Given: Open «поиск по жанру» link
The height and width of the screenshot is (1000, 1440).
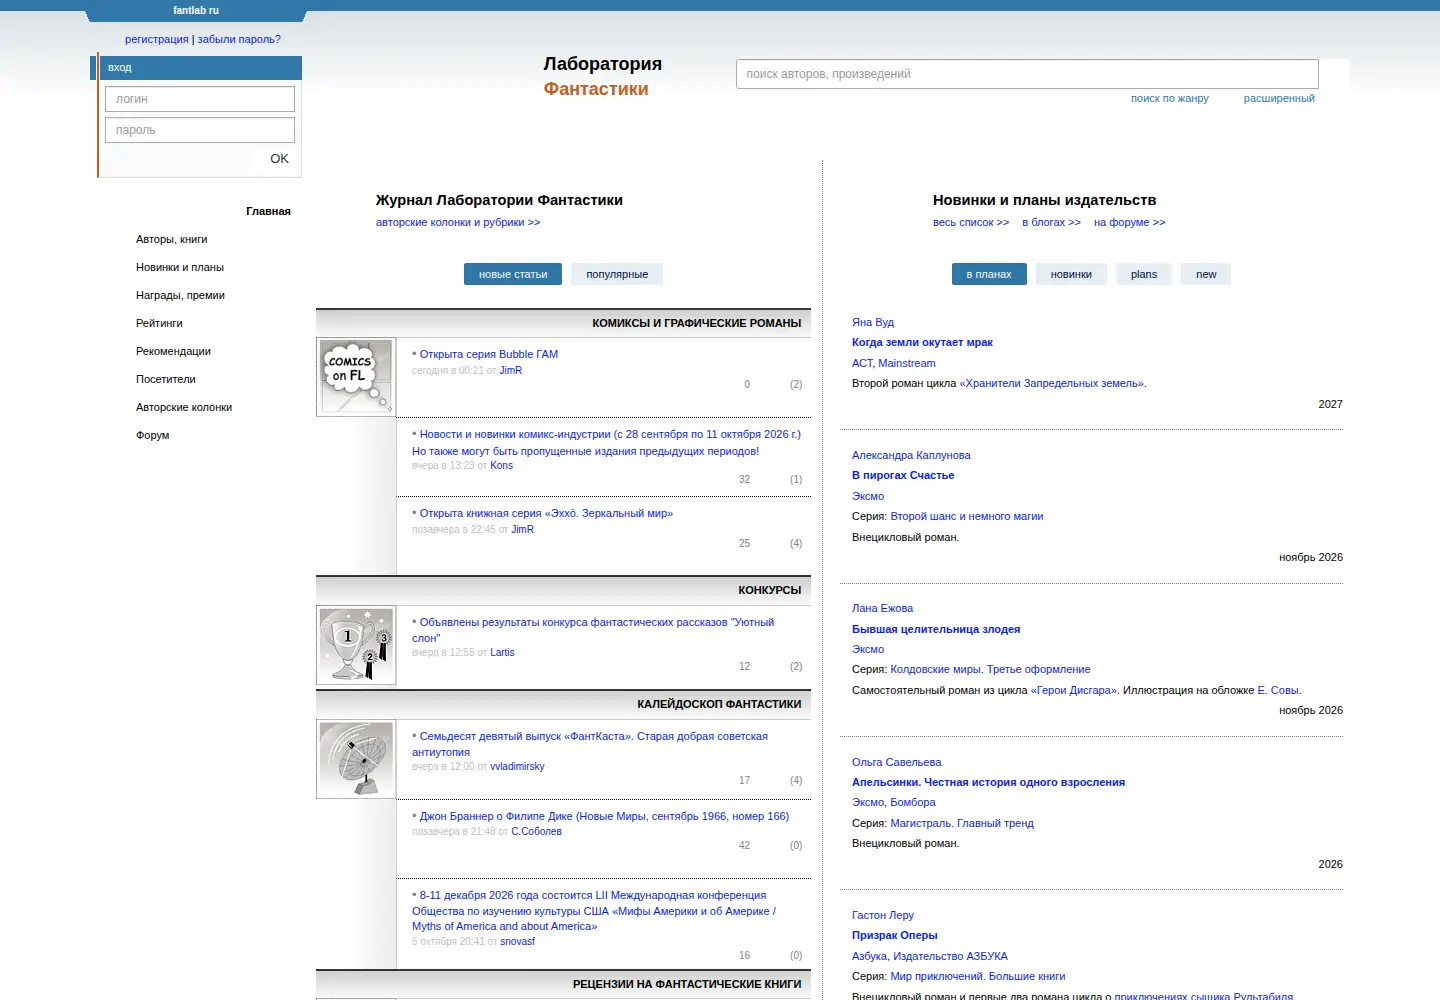Looking at the screenshot, I should [x=1170, y=98].
